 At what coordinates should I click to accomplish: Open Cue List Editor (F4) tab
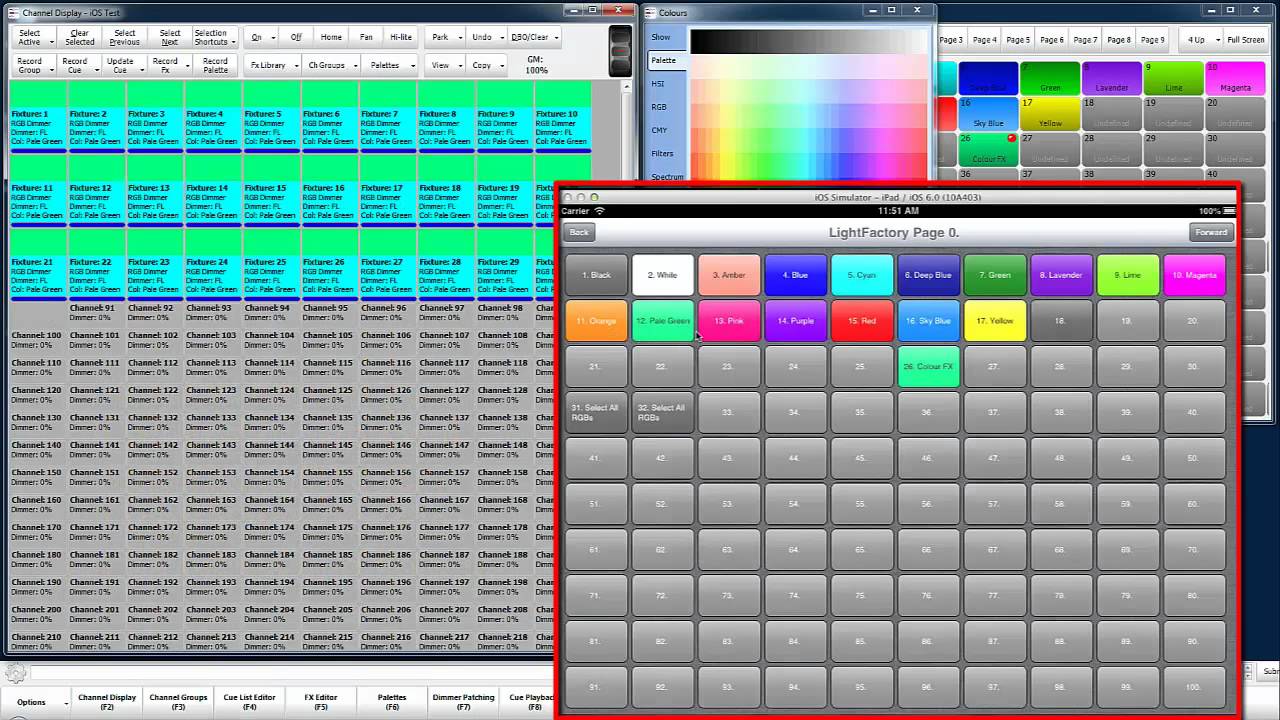pyautogui.click(x=249, y=702)
